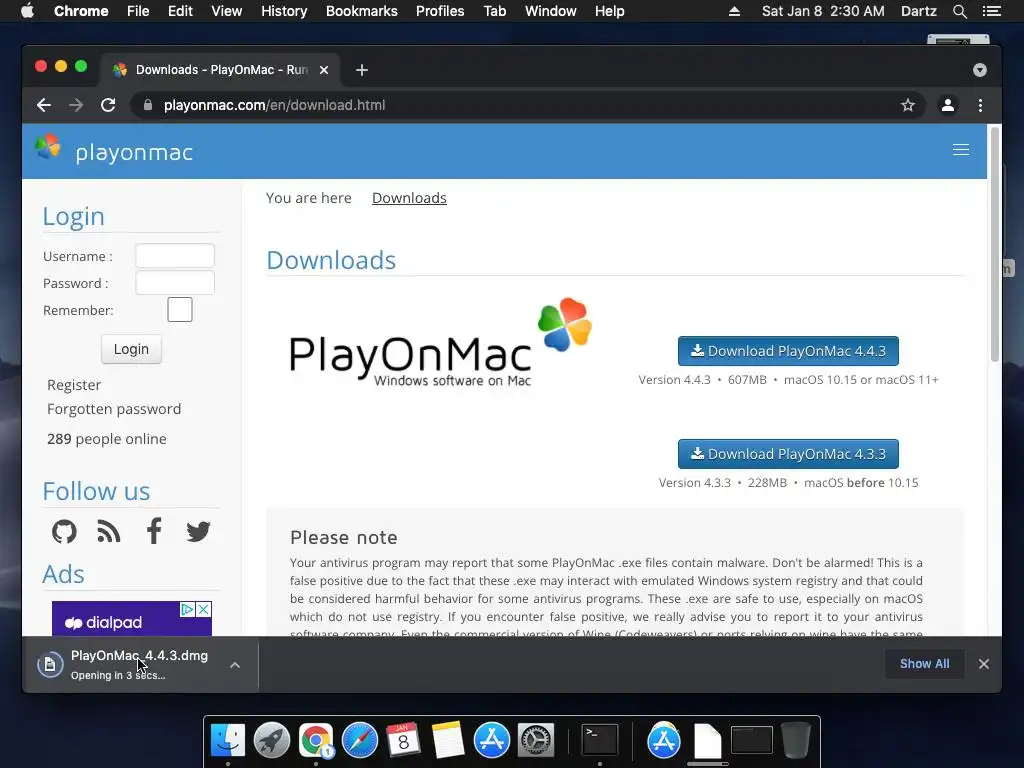The width and height of the screenshot is (1024, 768).
Task: Click the PlayOnMac_4.4.3.dmg file icon in the download bar
Action: coord(50,665)
